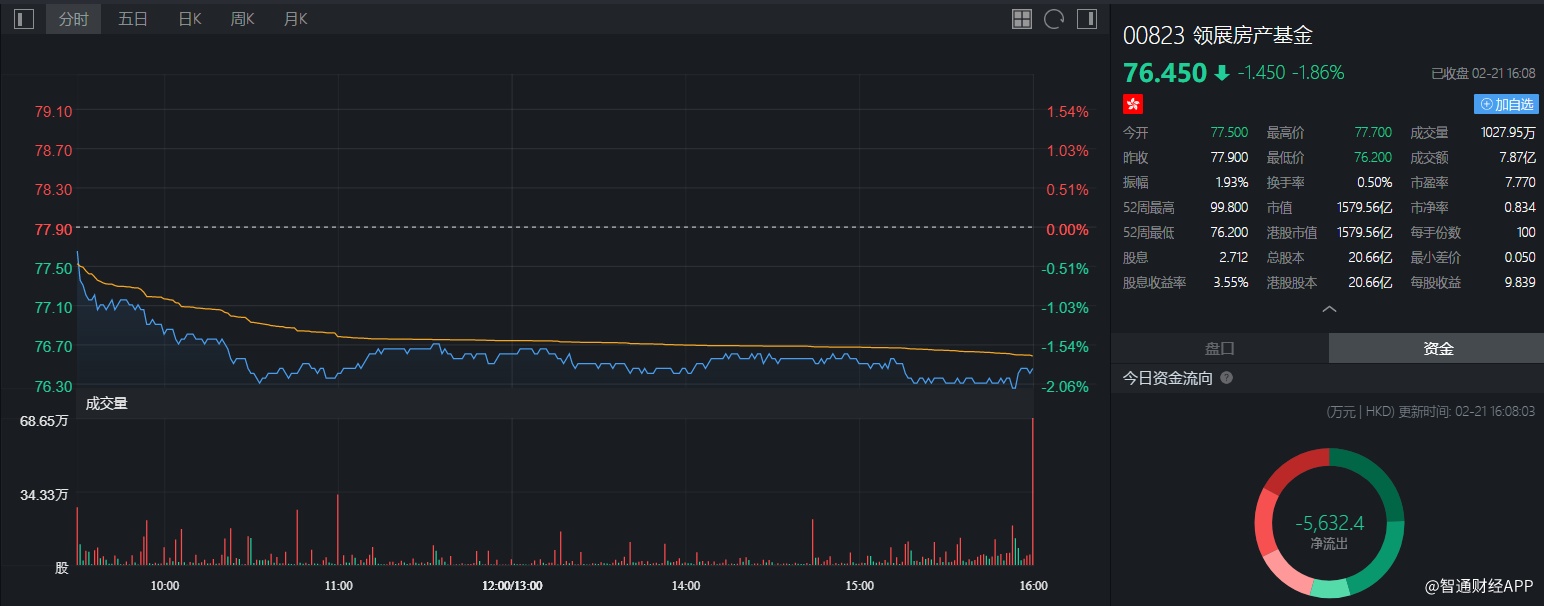Click stock title 00823 领展房产基金

[x=1218, y=36]
